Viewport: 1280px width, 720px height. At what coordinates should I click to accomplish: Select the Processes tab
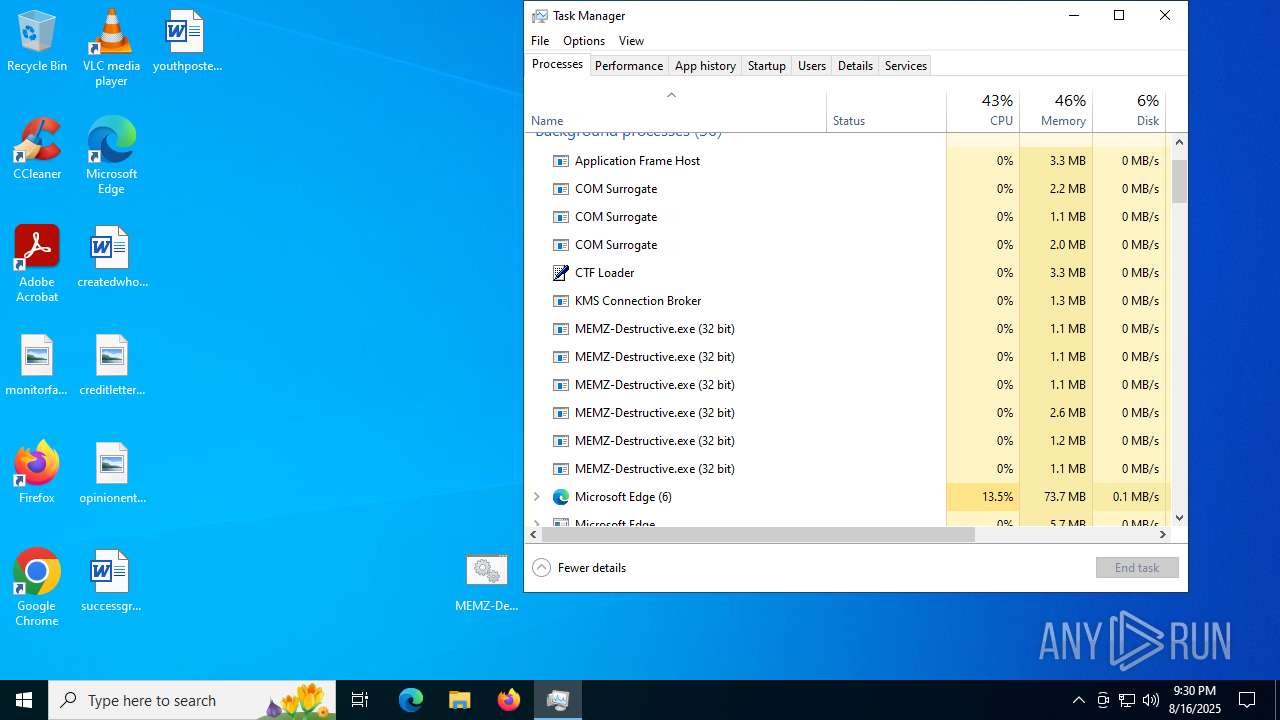coord(557,64)
